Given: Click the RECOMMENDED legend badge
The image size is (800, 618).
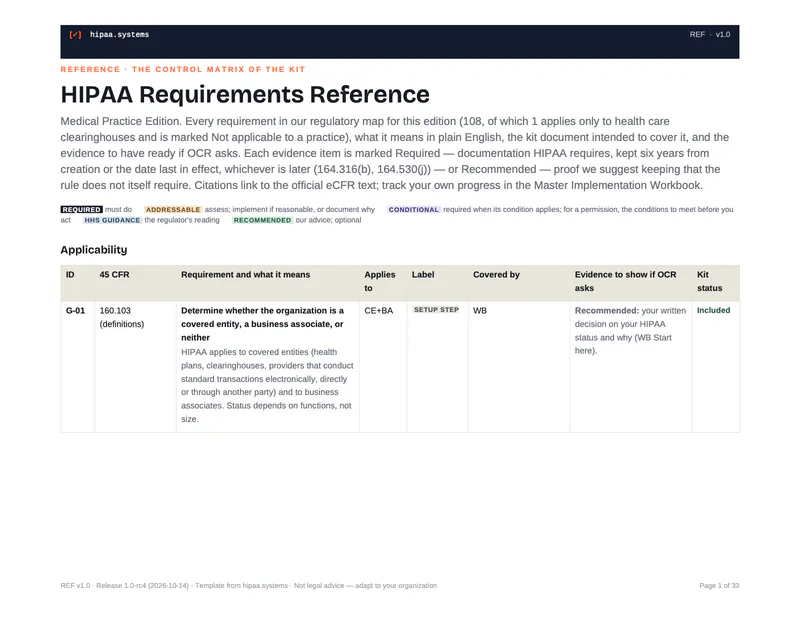Looking at the screenshot, I should pos(262,220).
